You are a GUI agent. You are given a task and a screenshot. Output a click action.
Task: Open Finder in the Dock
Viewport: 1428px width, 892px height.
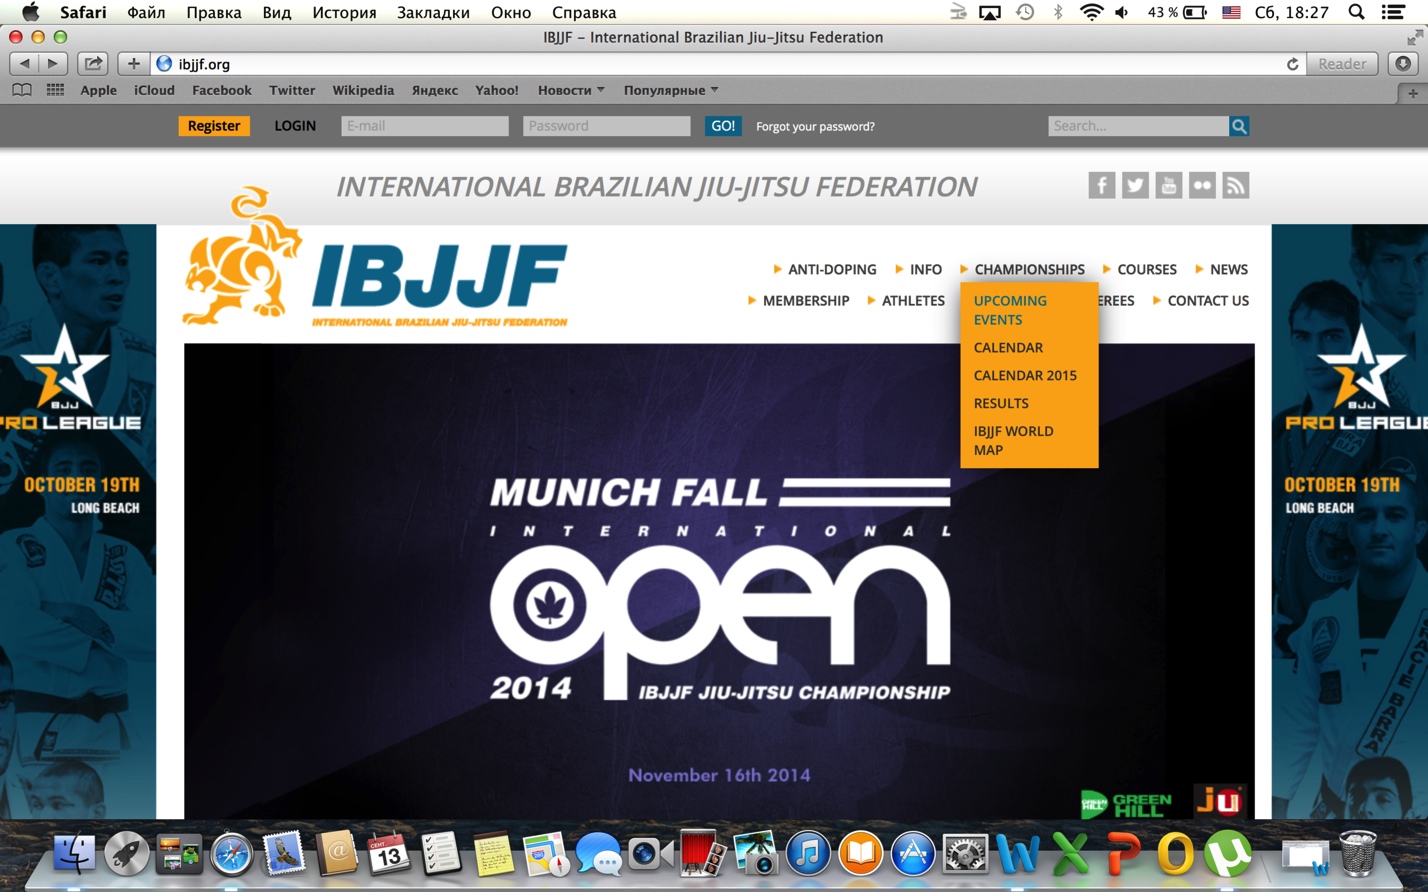(73, 855)
